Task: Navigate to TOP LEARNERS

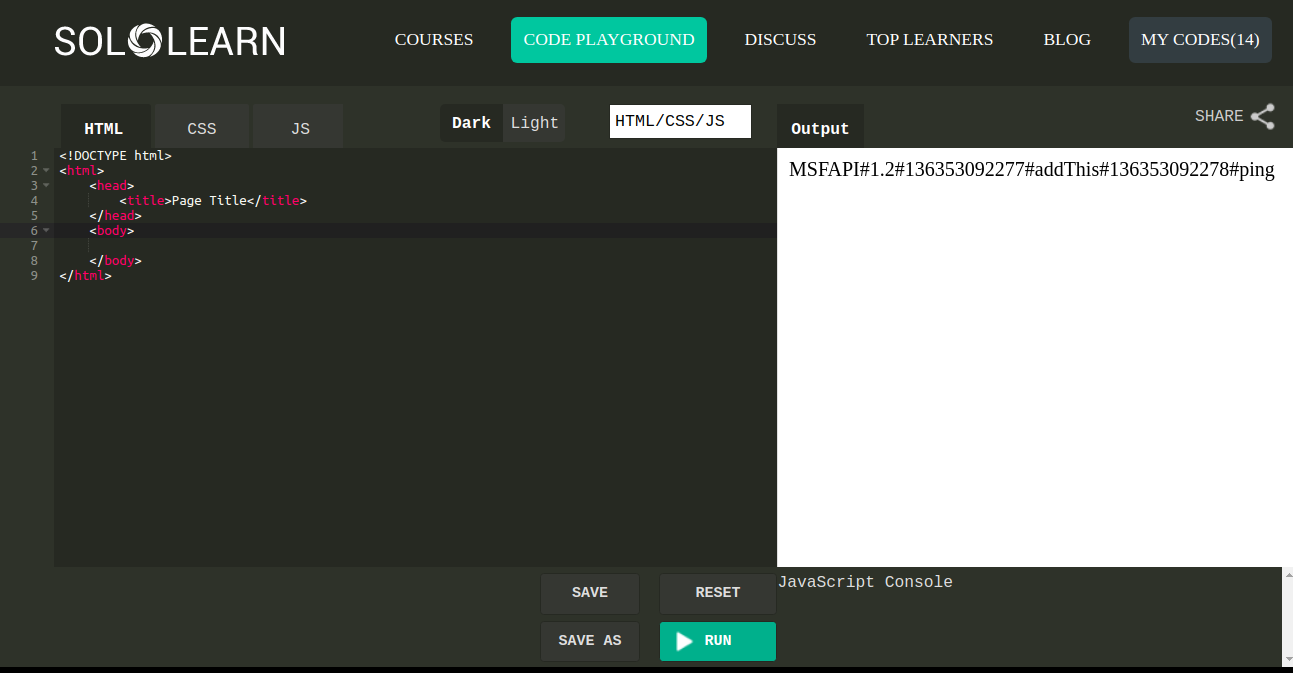Action: tap(929, 40)
